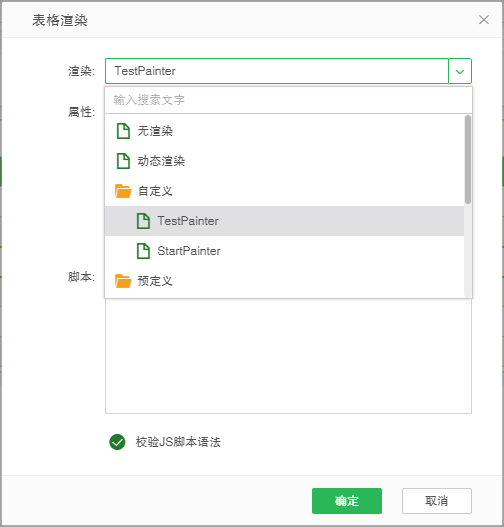Click the StartPainter file icon
The width and height of the screenshot is (504, 527).
pyautogui.click(x=143, y=251)
